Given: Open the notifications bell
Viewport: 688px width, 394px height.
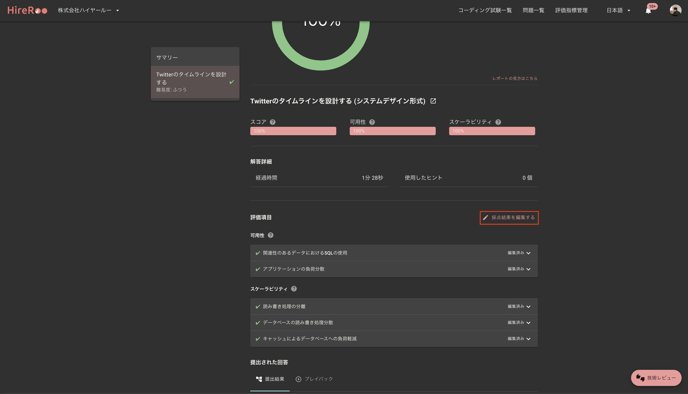Looking at the screenshot, I should pos(648,11).
